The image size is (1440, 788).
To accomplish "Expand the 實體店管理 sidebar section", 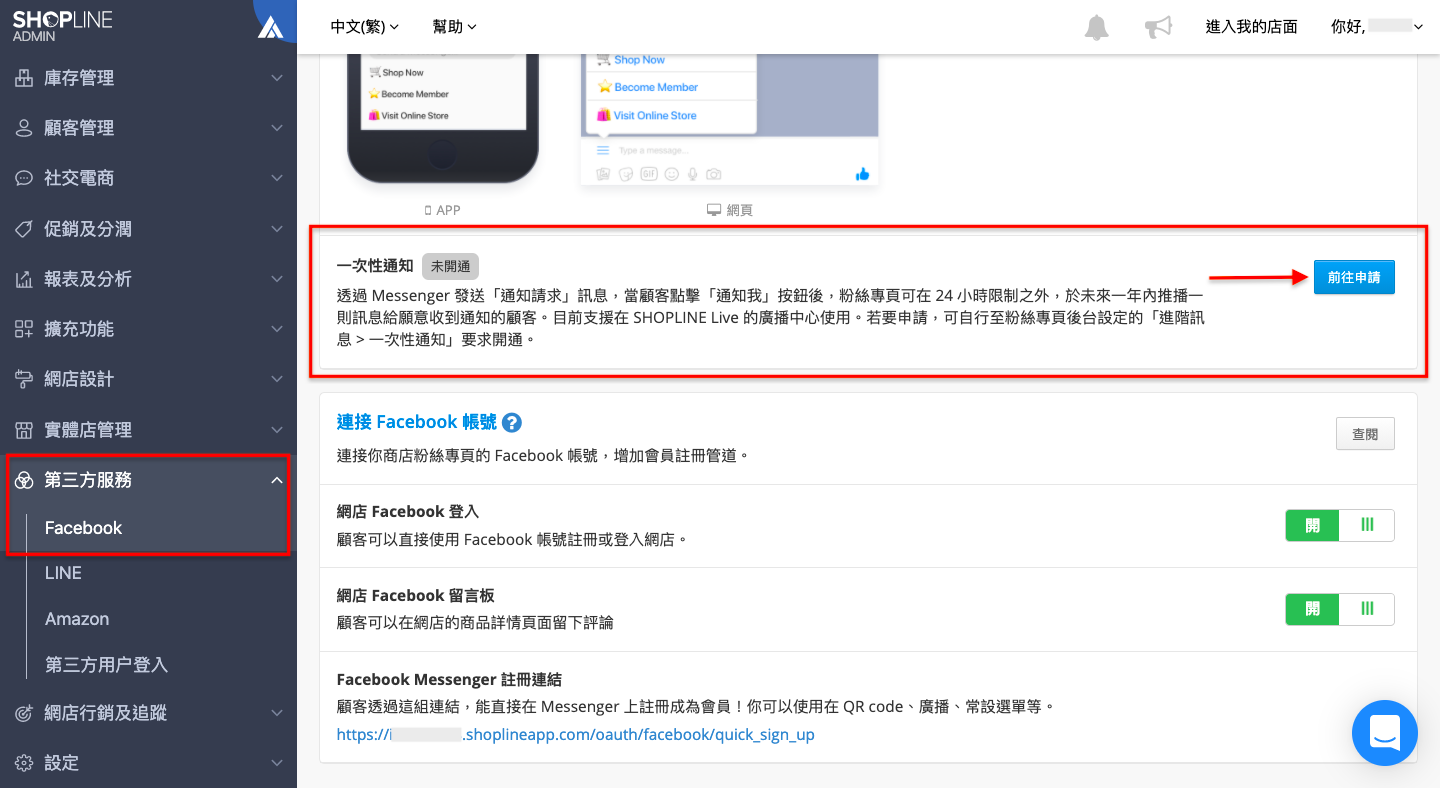I will [277, 430].
